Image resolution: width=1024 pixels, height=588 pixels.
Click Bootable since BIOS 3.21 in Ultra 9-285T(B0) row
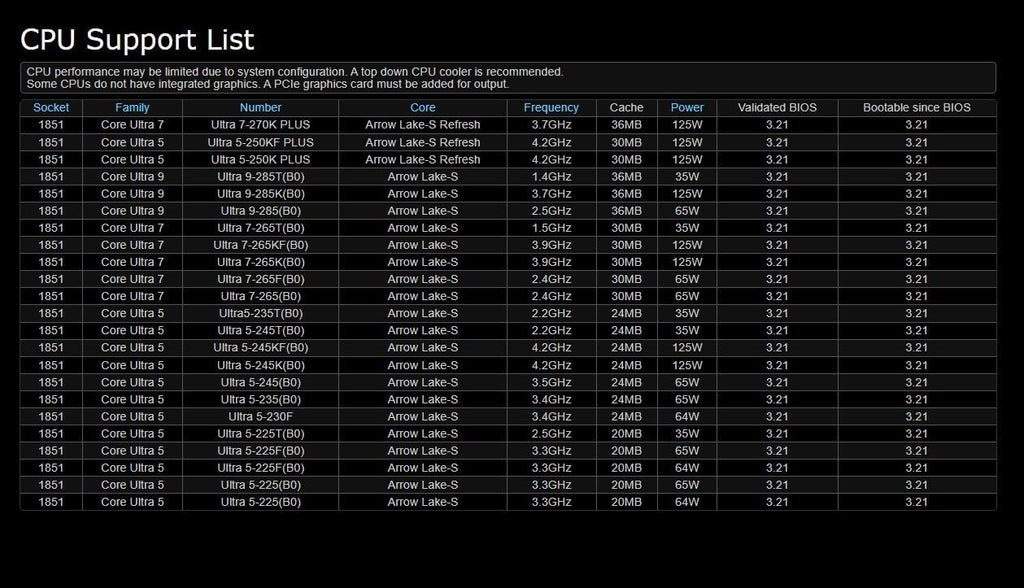tap(916, 176)
